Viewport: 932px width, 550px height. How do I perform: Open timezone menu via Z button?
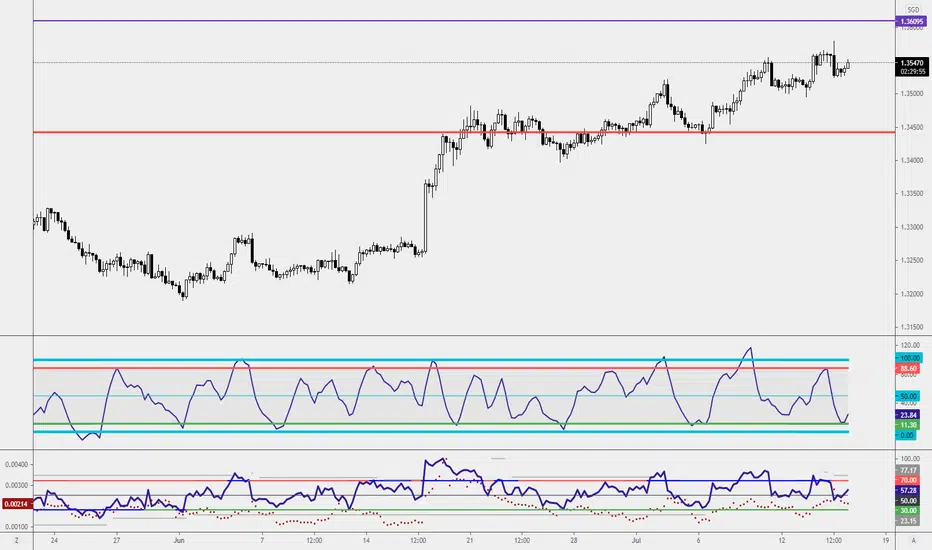point(17,540)
